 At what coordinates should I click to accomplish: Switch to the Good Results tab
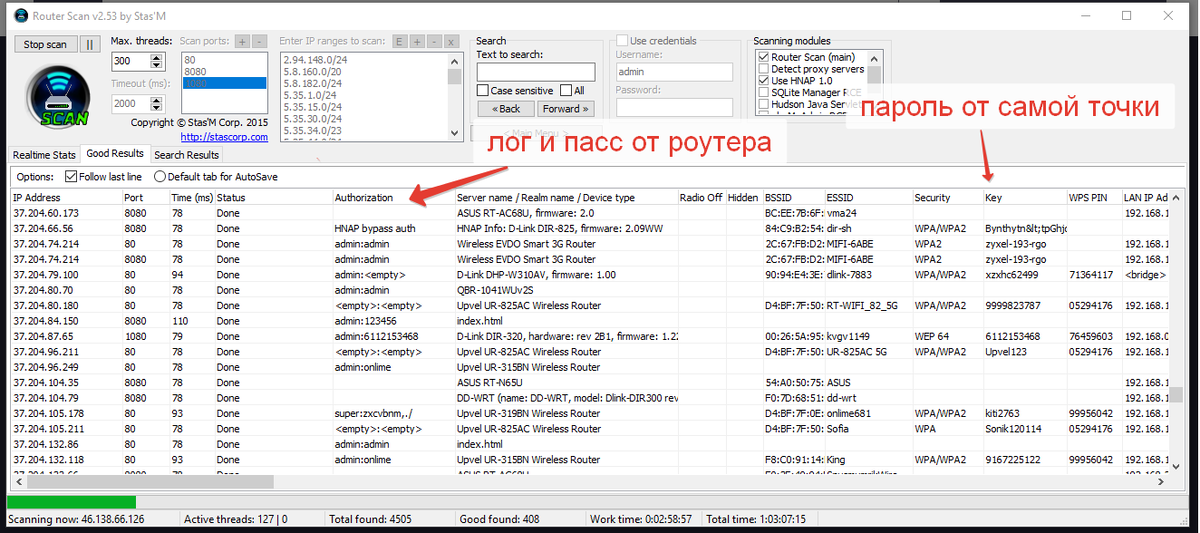tap(115, 154)
